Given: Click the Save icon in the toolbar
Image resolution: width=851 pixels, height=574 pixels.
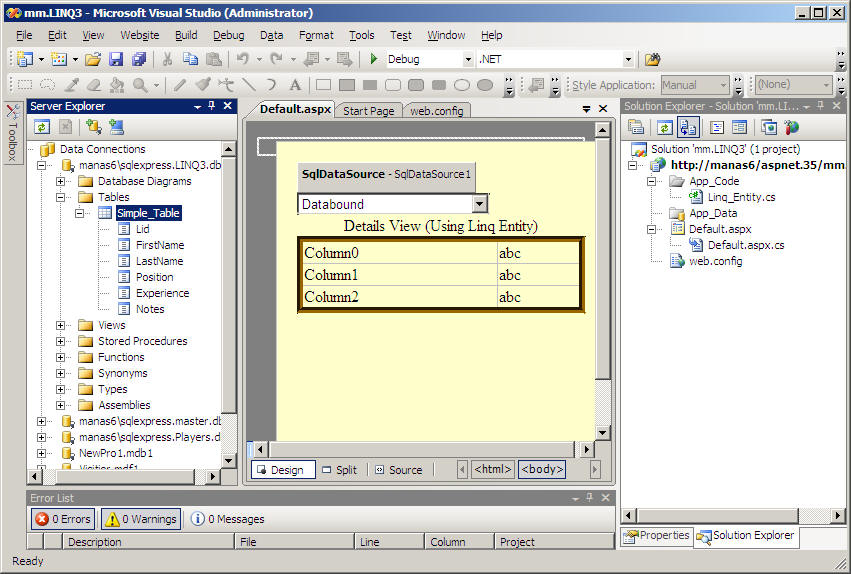Looking at the screenshot, I should 116,59.
